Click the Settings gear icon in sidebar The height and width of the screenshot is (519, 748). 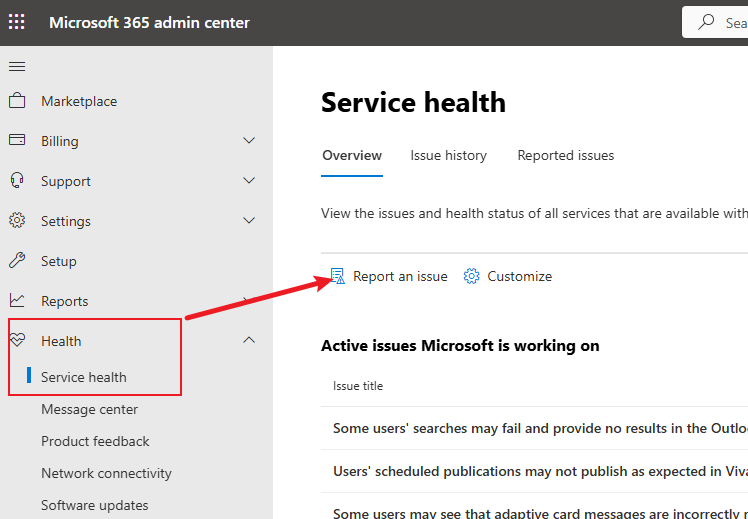pos(17,220)
